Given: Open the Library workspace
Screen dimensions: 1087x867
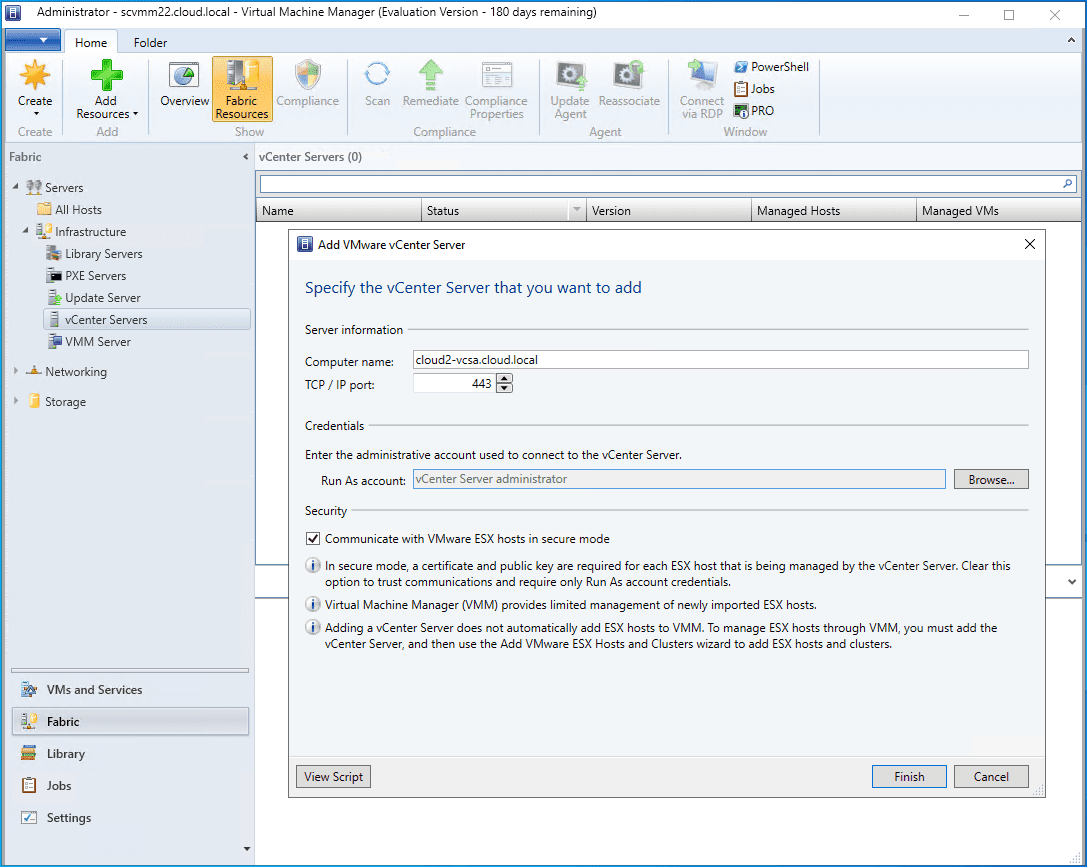Looking at the screenshot, I should pos(66,754).
